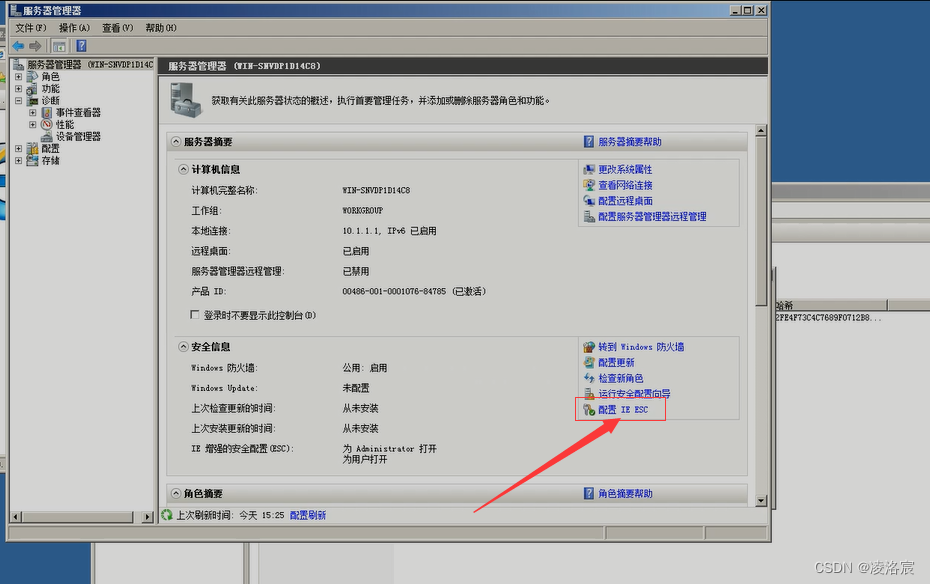Click computer name WIN-SNVDP1D14C8 value
The height and width of the screenshot is (584, 930).
click(x=376, y=190)
